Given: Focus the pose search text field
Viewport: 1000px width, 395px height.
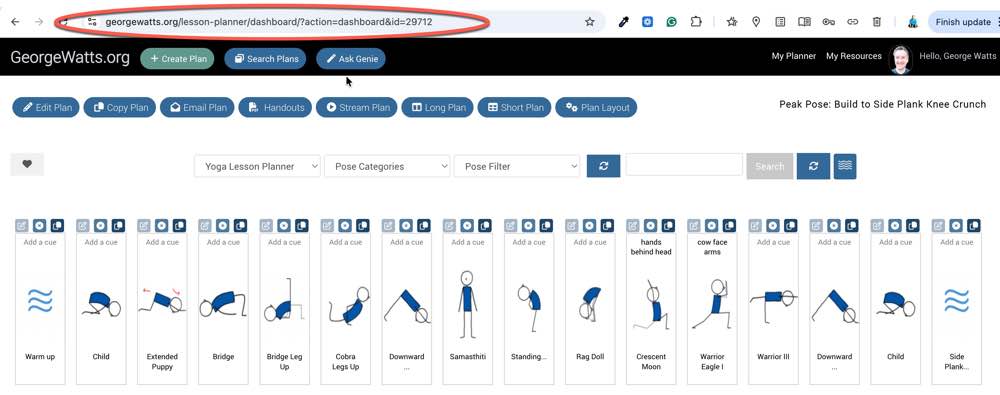Looking at the screenshot, I should pyautogui.click(x=684, y=165).
